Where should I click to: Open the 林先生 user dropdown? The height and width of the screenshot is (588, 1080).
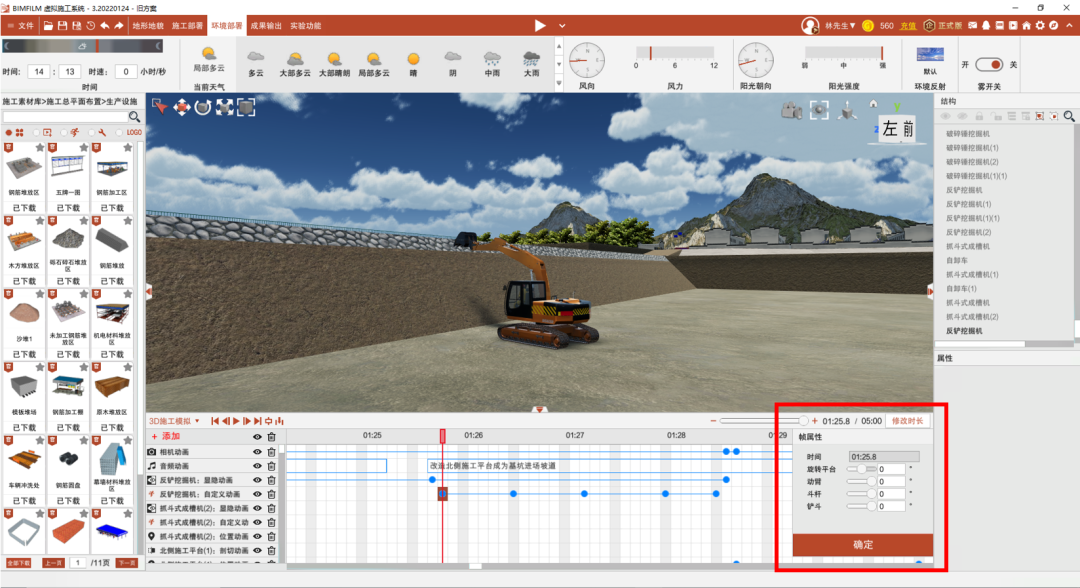840,25
